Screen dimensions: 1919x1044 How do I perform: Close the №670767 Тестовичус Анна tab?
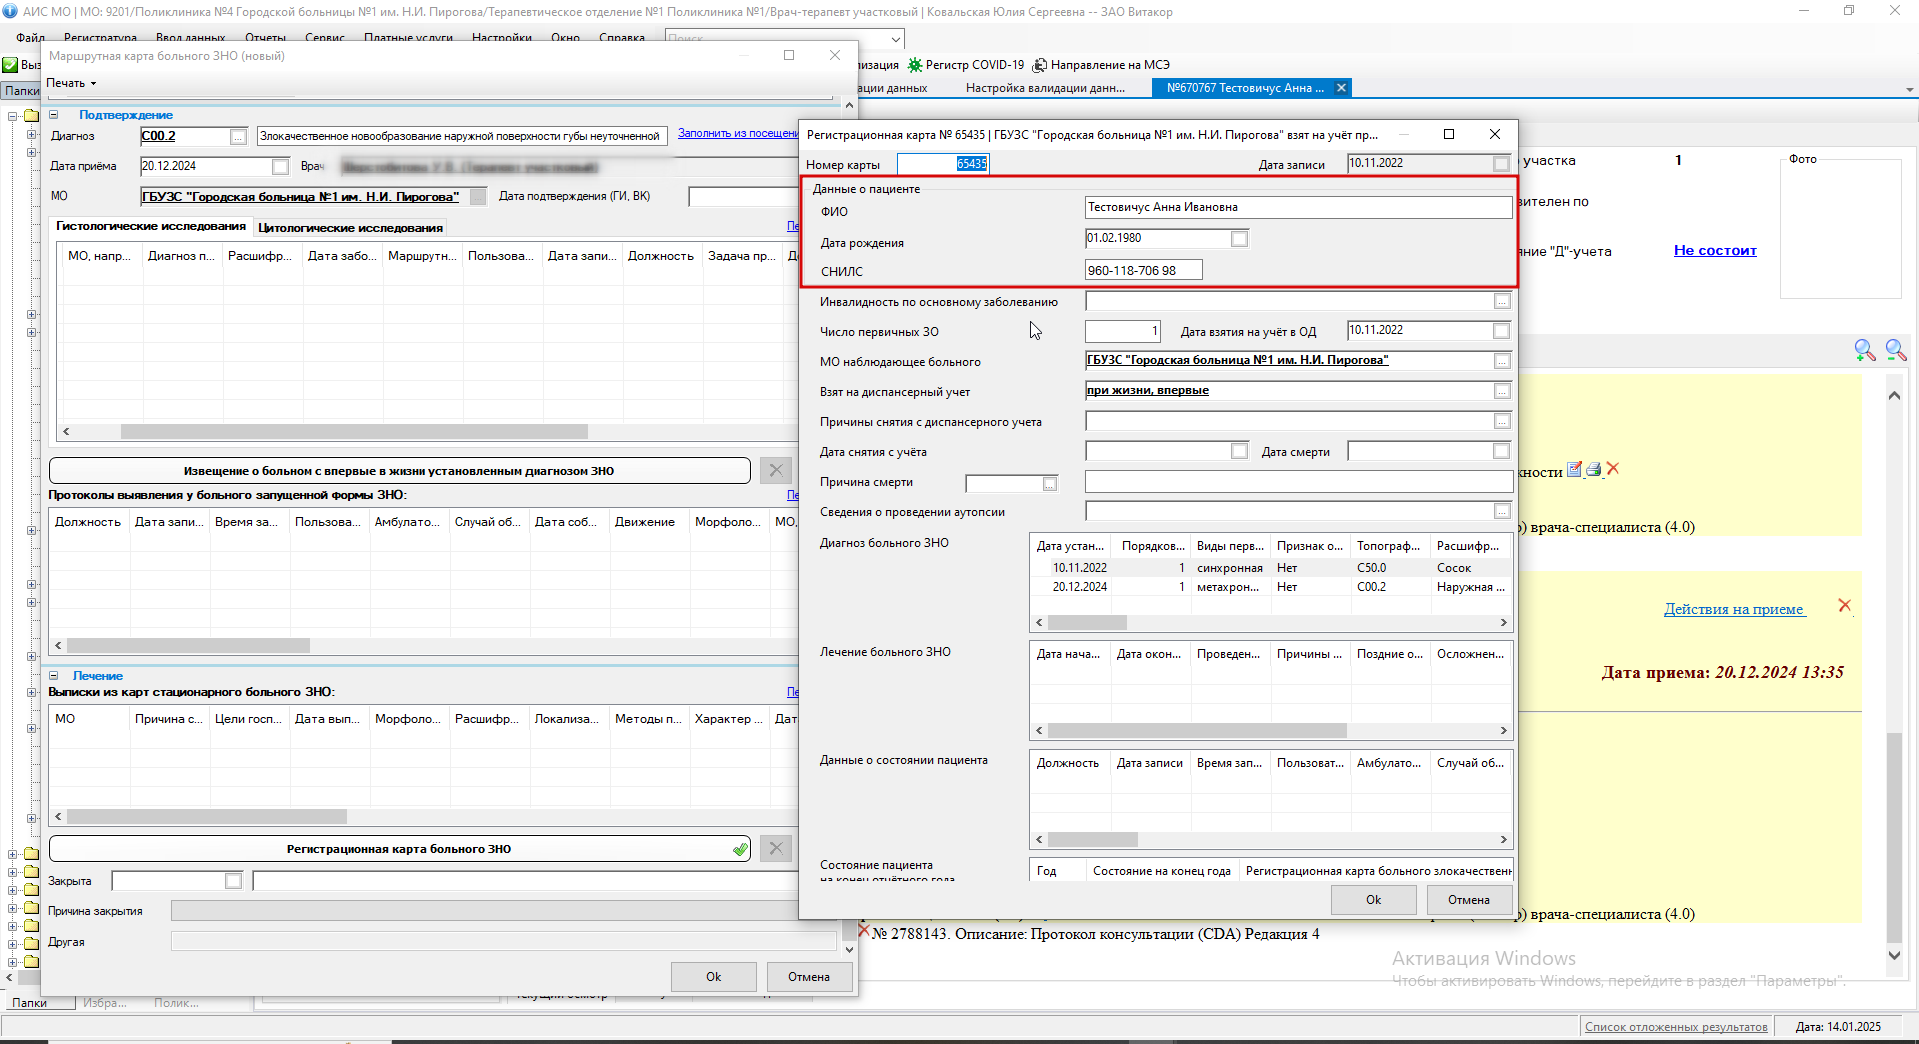1342,88
